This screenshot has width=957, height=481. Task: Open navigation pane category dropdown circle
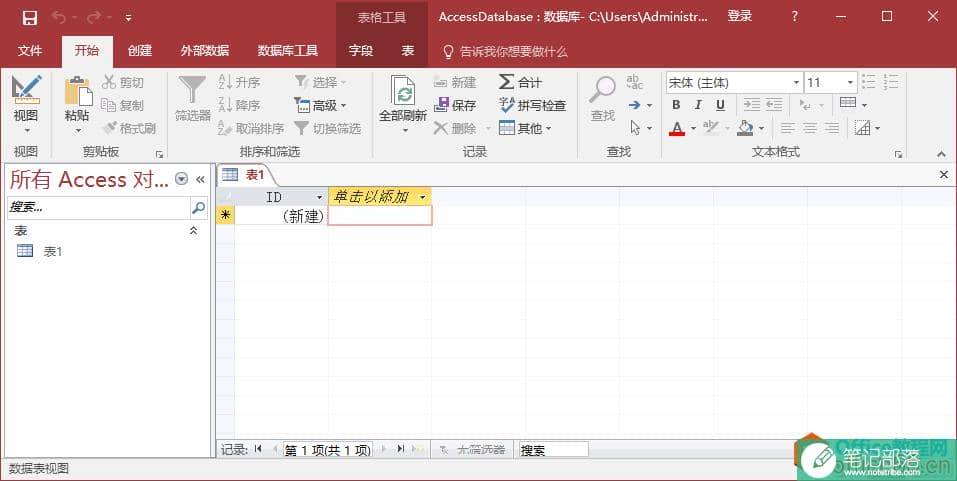[x=181, y=179]
